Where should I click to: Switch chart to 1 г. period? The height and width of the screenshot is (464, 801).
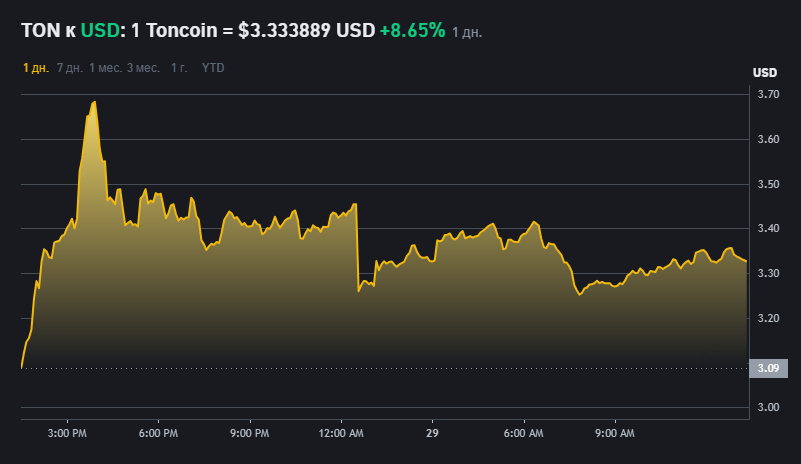pyautogui.click(x=179, y=68)
